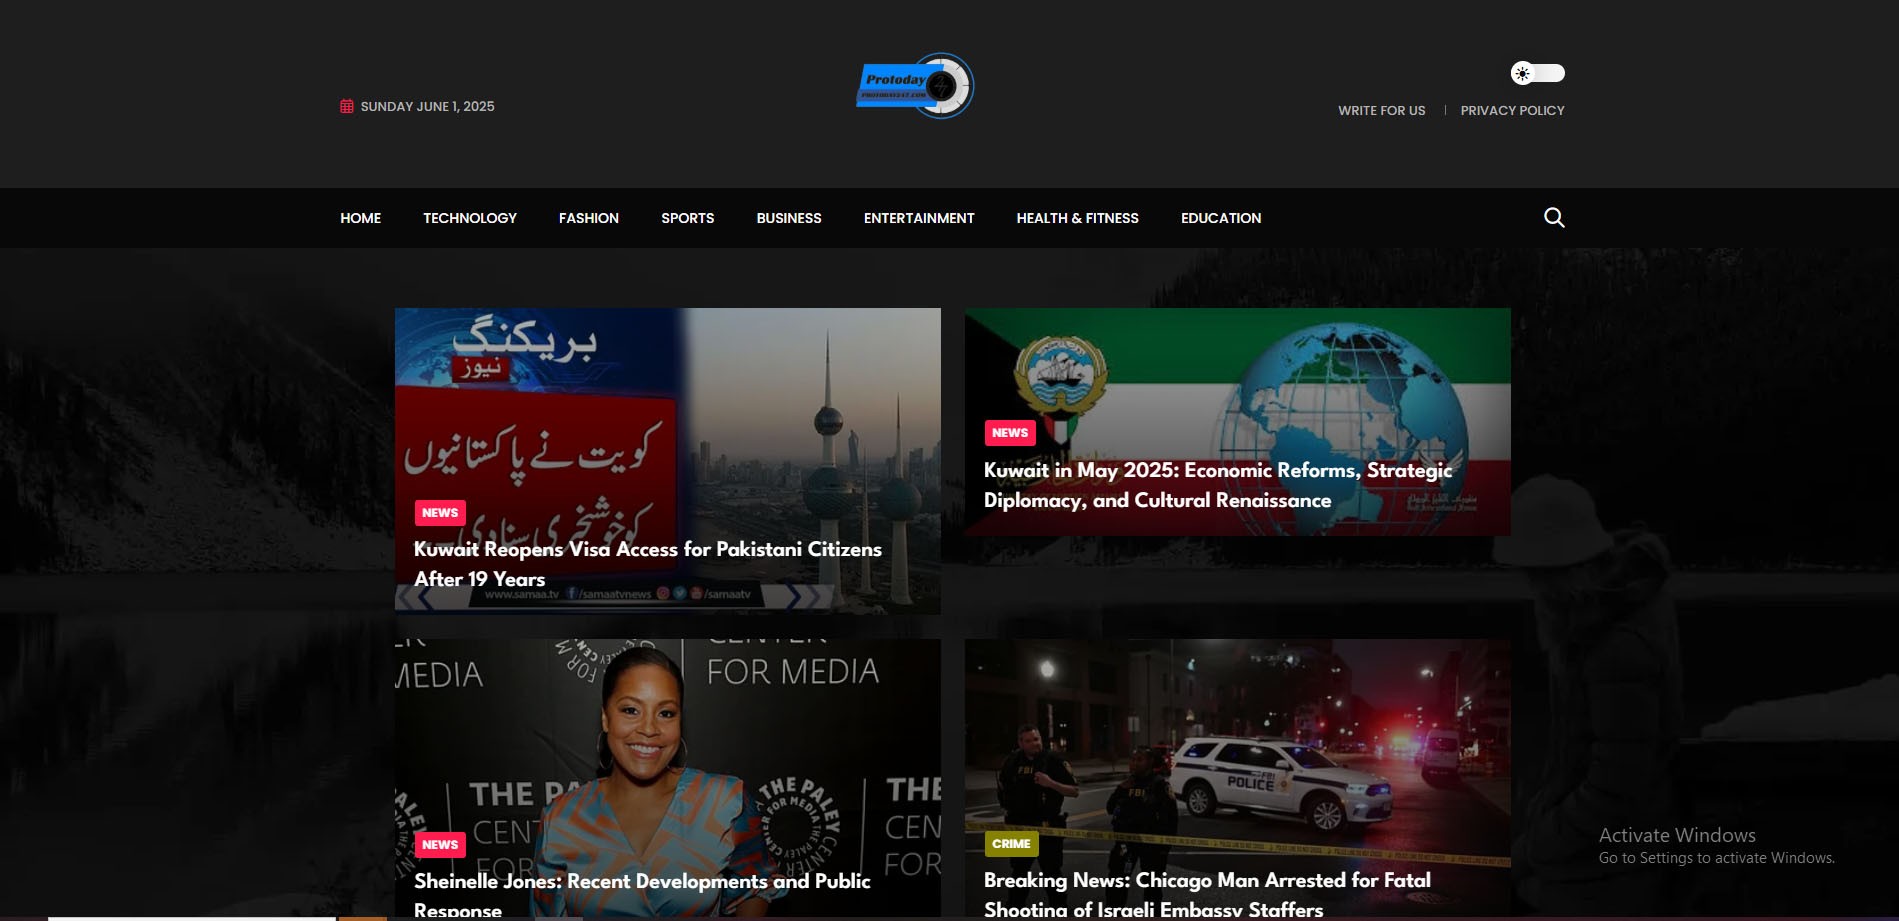This screenshot has width=1899, height=921.
Task: Click the calendar icon beside the date
Action: click(347, 106)
